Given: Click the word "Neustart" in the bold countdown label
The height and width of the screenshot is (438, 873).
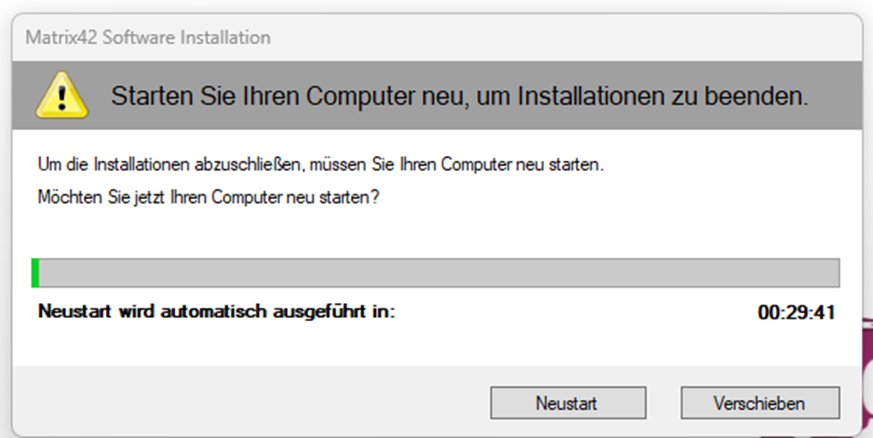Looking at the screenshot, I should [x=68, y=312].
